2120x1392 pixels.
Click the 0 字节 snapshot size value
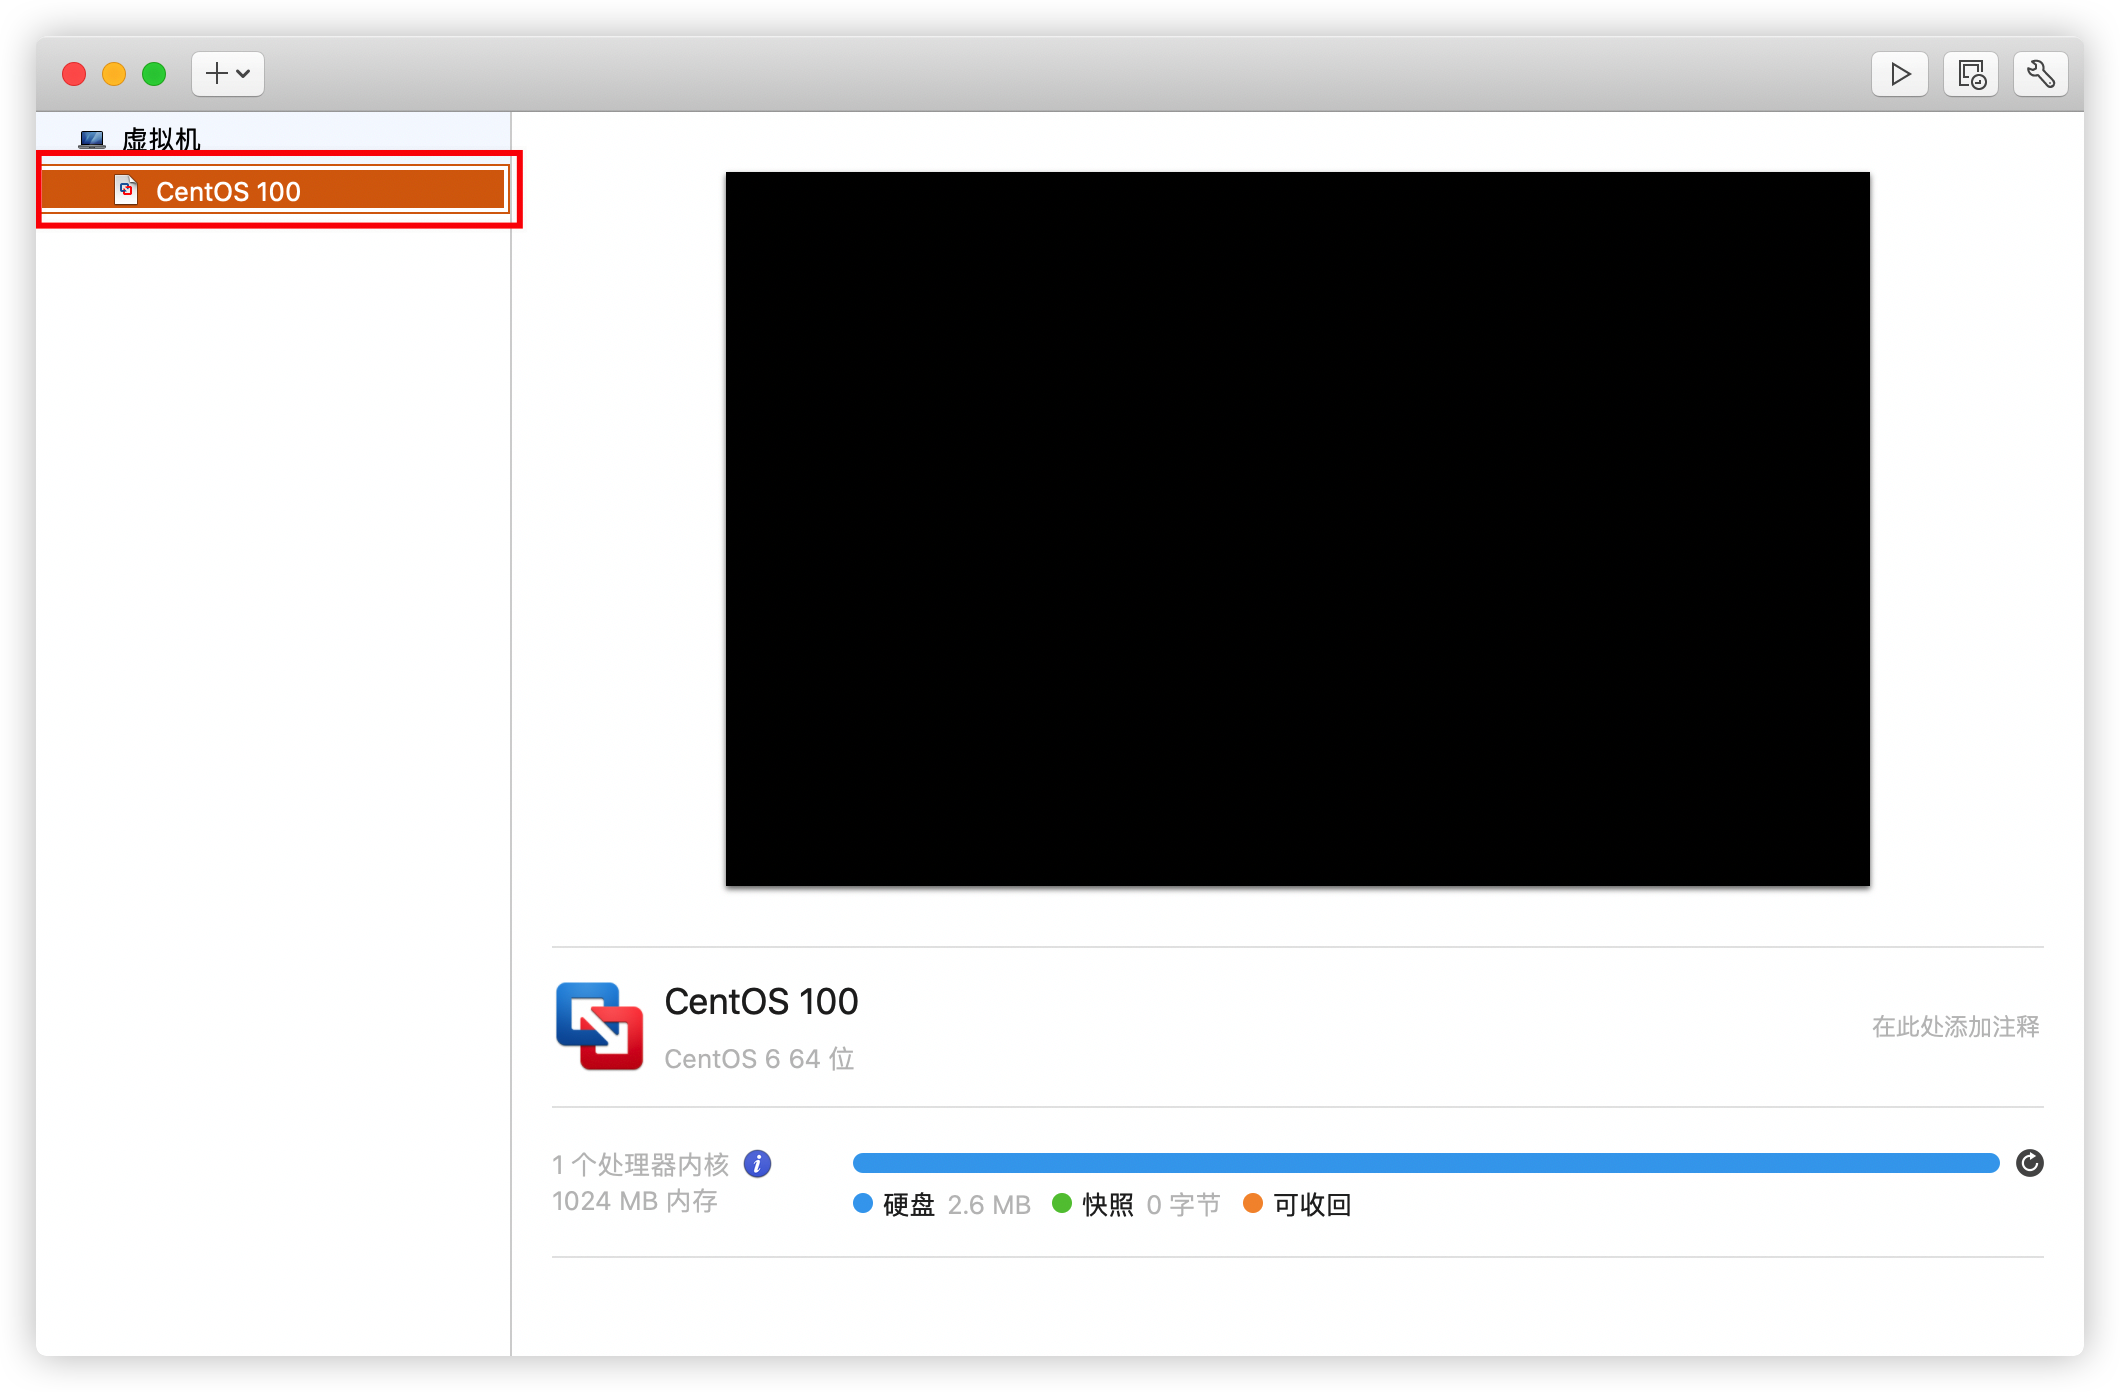point(1183,1205)
